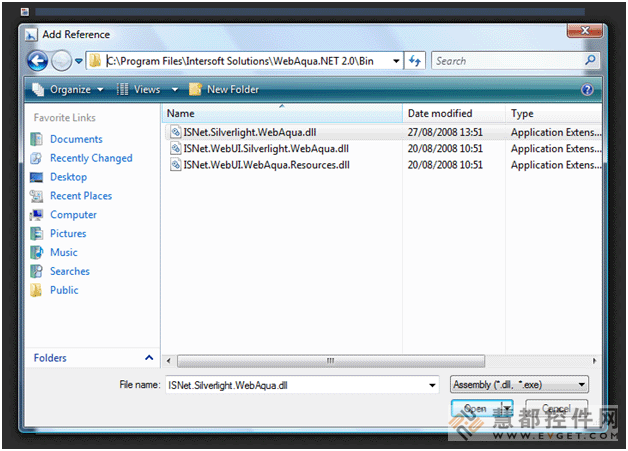The width and height of the screenshot is (628, 451).
Task: Click the Pictures sidebar icon
Action: tap(36, 233)
